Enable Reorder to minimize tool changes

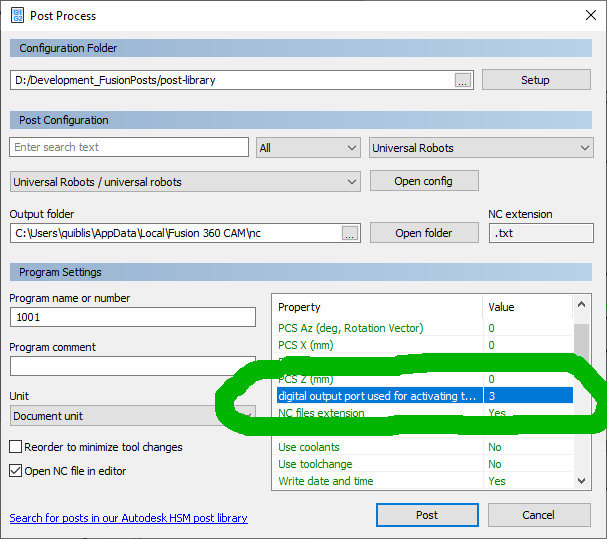tap(16, 447)
